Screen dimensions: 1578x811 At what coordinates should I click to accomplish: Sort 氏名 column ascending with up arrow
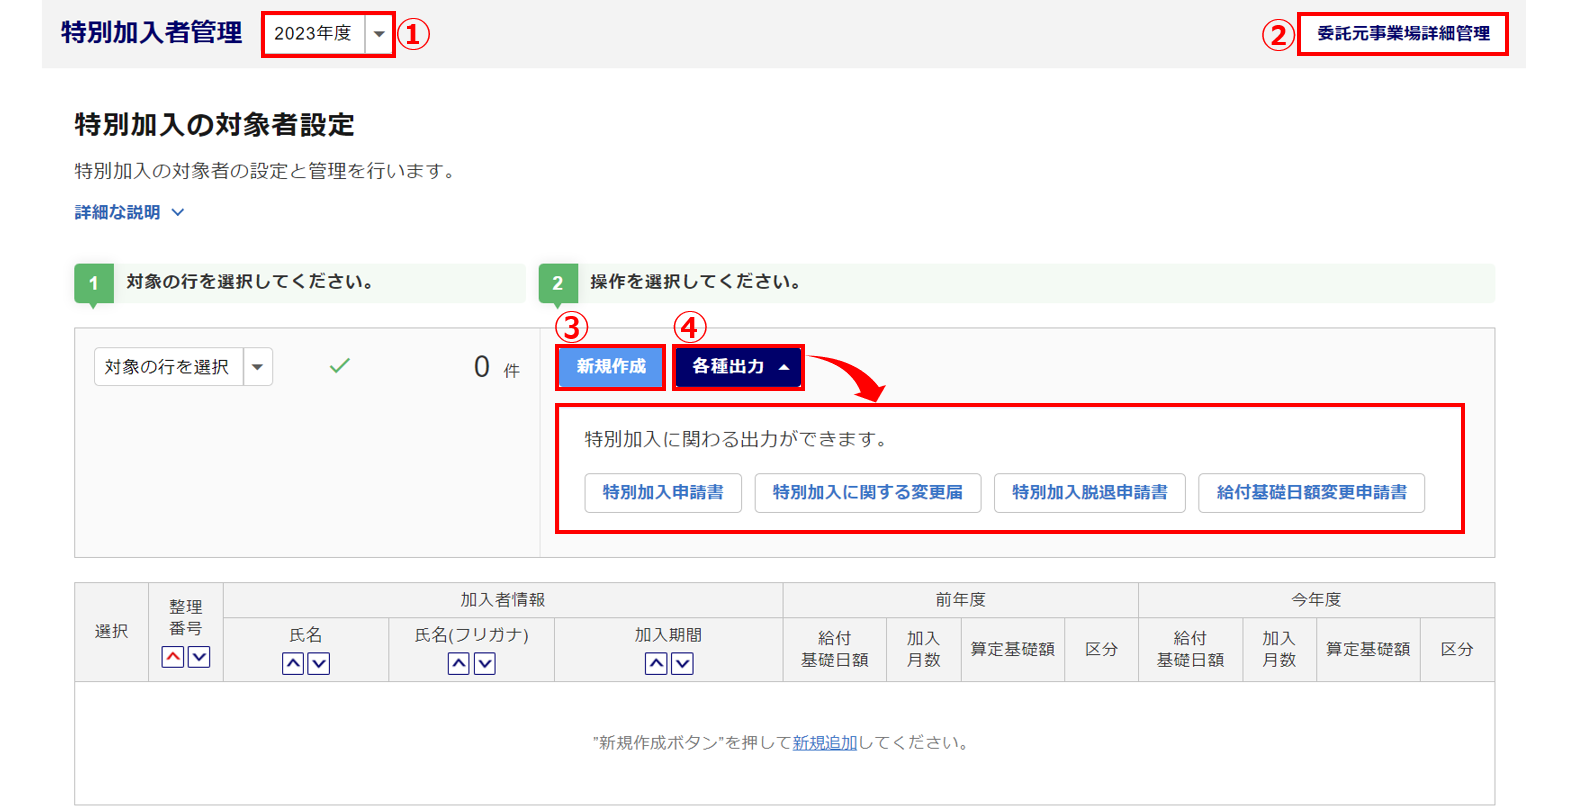tap(293, 663)
